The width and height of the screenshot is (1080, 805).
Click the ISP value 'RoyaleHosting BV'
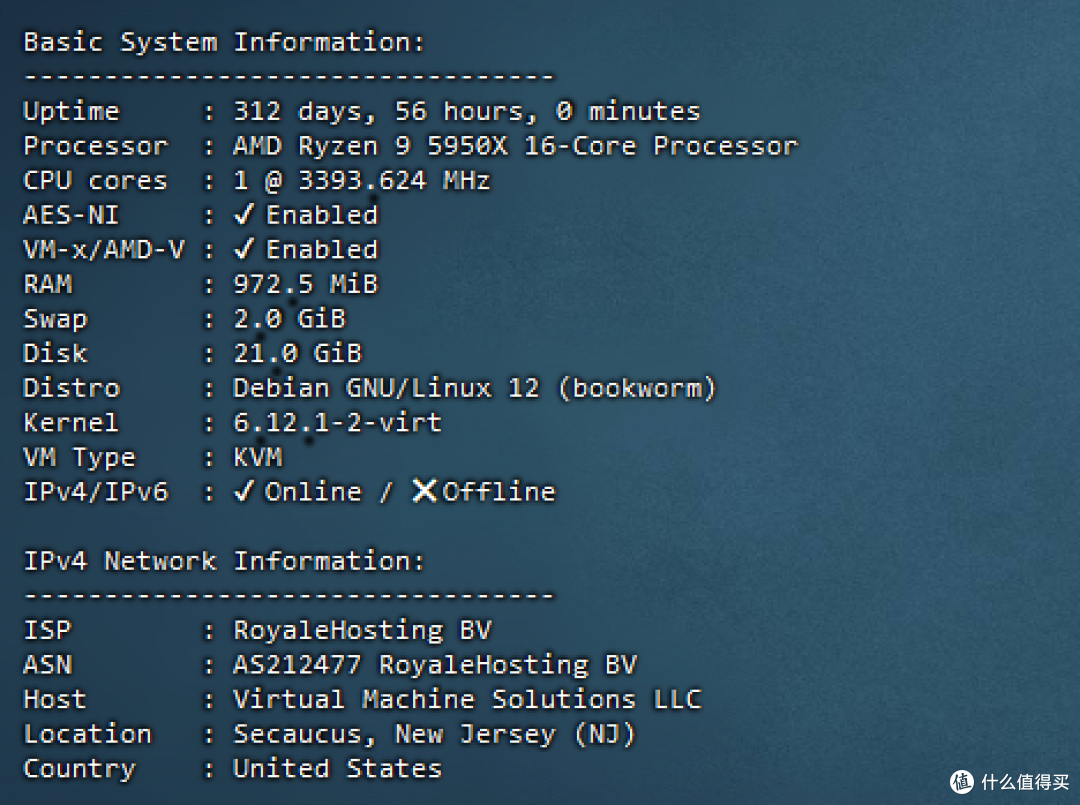tap(362, 630)
